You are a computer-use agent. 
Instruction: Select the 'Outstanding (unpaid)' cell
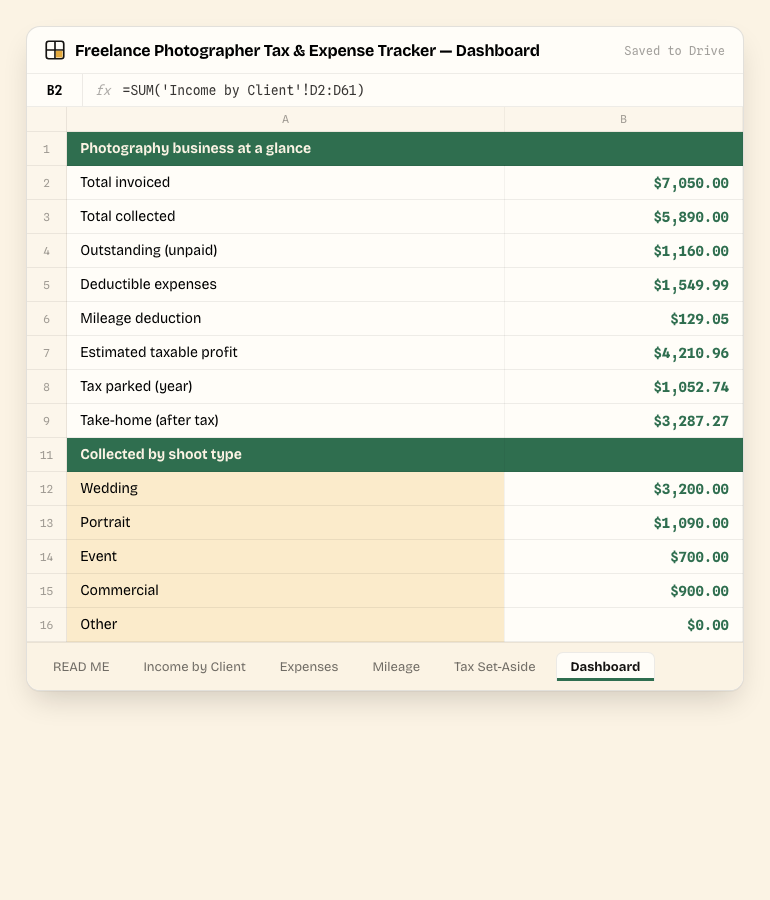point(286,250)
